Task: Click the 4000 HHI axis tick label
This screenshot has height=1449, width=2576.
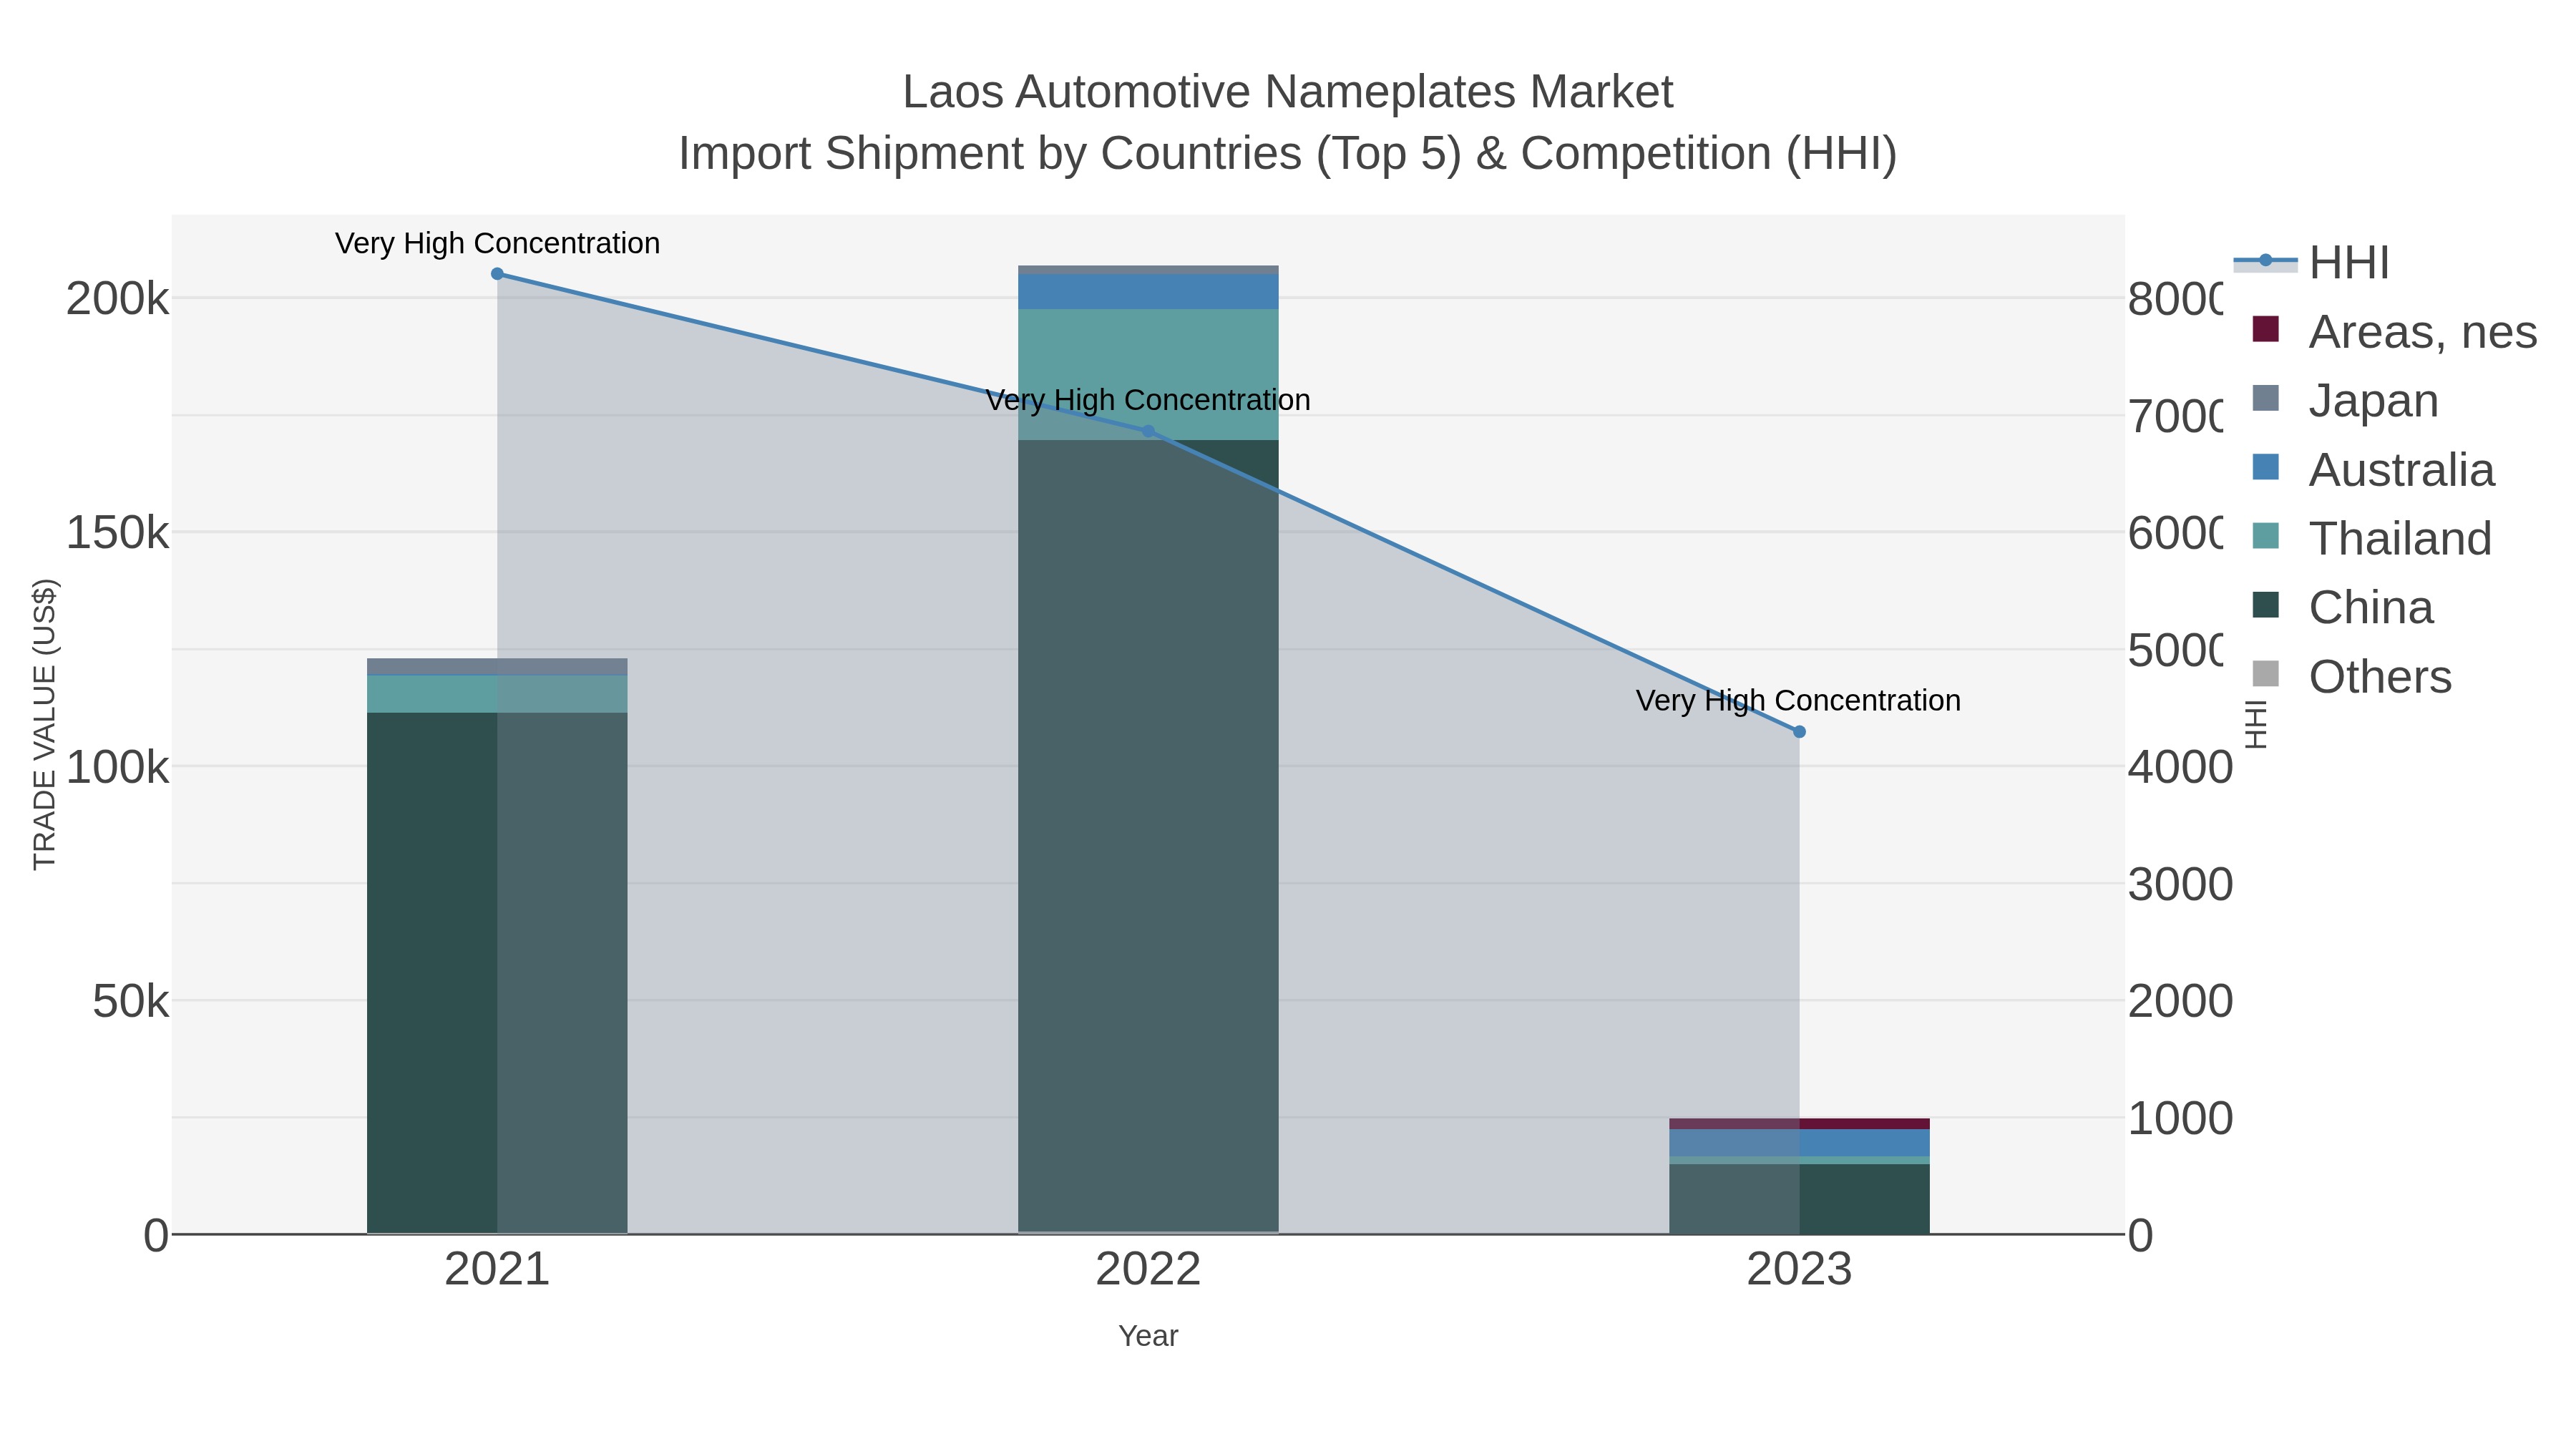Action: [x=2180, y=767]
